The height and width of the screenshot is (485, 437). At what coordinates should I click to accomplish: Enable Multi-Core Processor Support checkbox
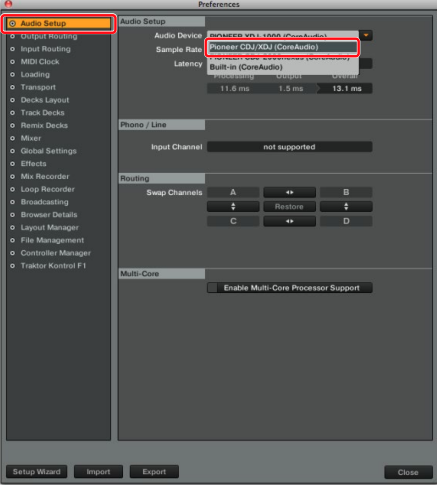212,288
